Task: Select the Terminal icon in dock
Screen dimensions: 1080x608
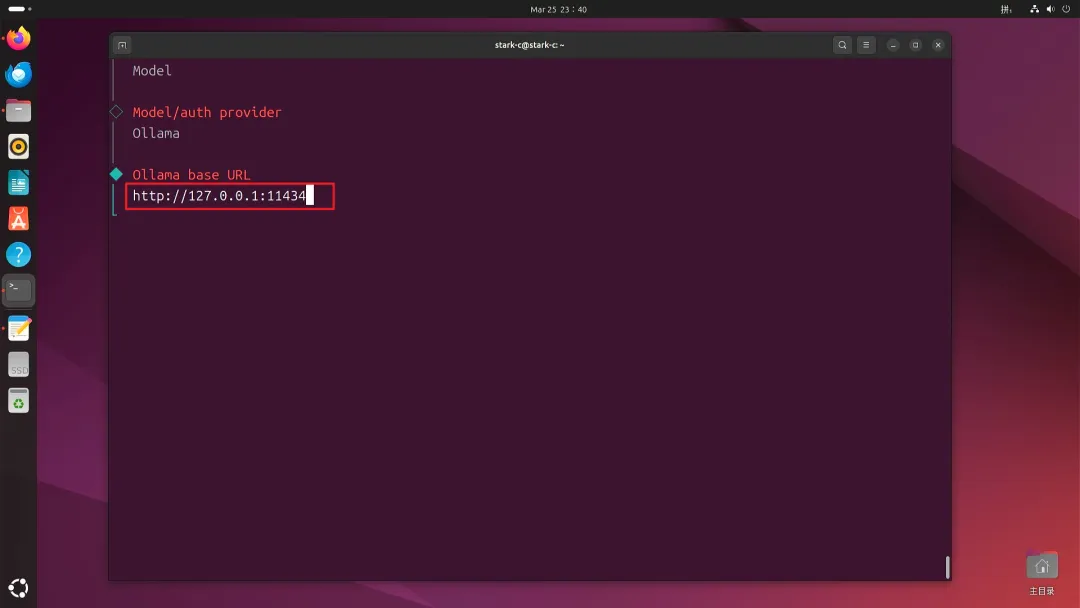Action: [19, 291]
